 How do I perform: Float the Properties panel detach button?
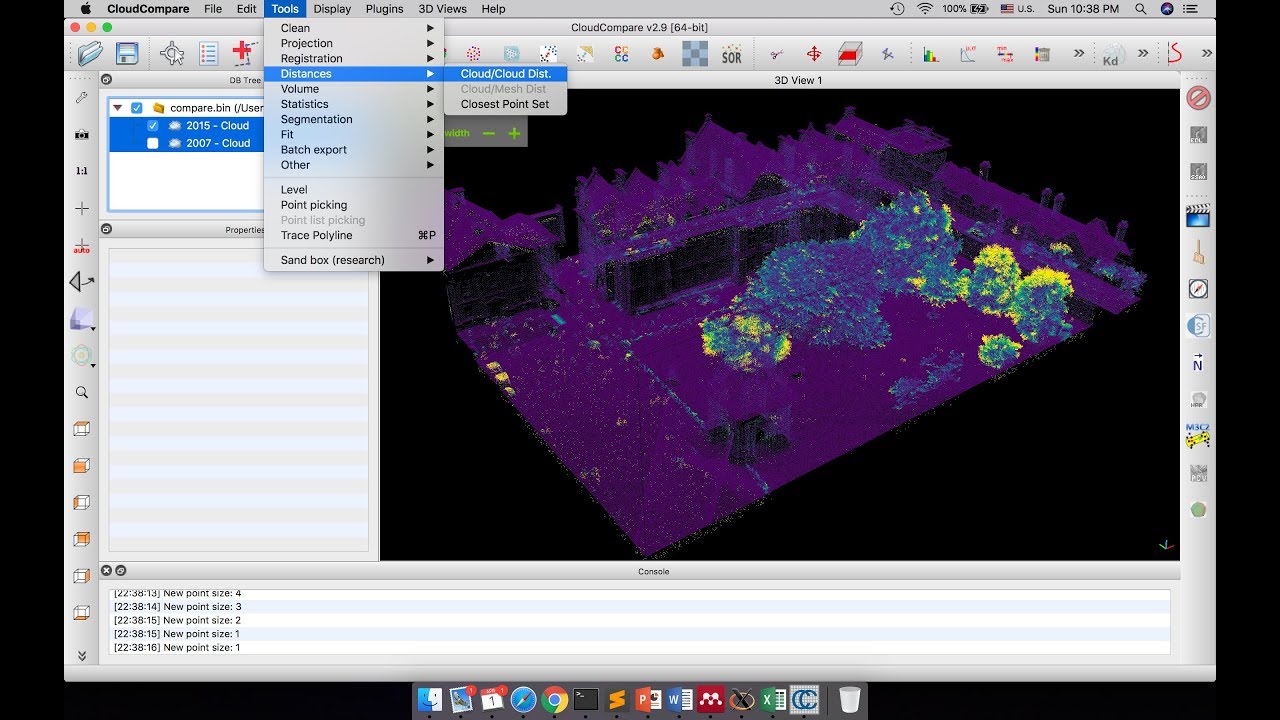(x=107, y=229)
